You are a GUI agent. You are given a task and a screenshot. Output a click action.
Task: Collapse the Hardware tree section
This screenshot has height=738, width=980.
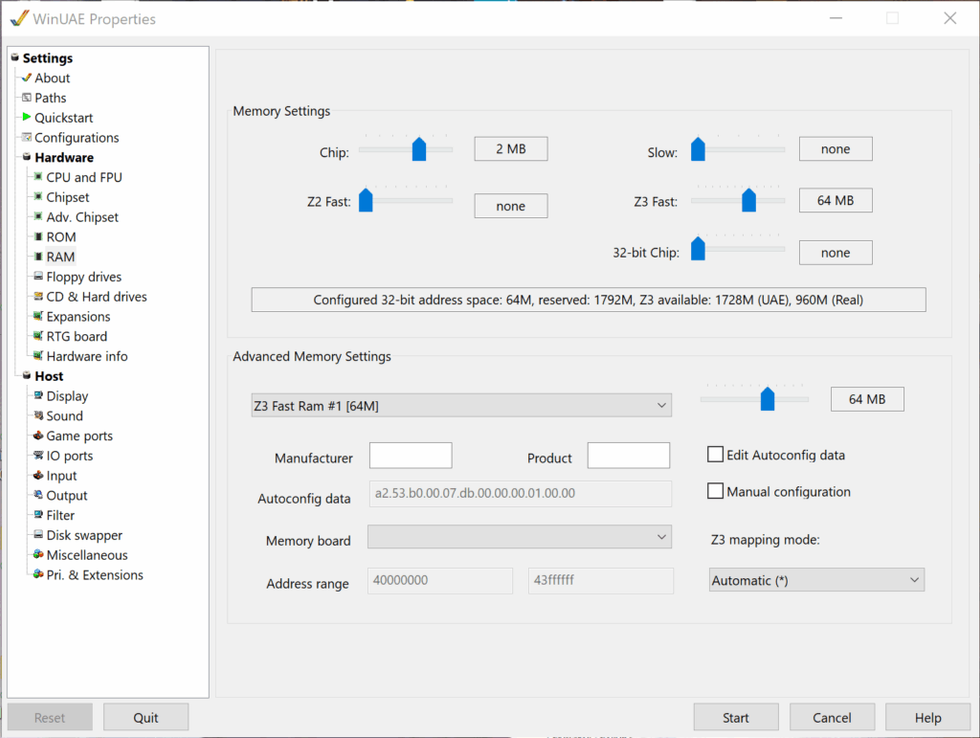point(26,157)
